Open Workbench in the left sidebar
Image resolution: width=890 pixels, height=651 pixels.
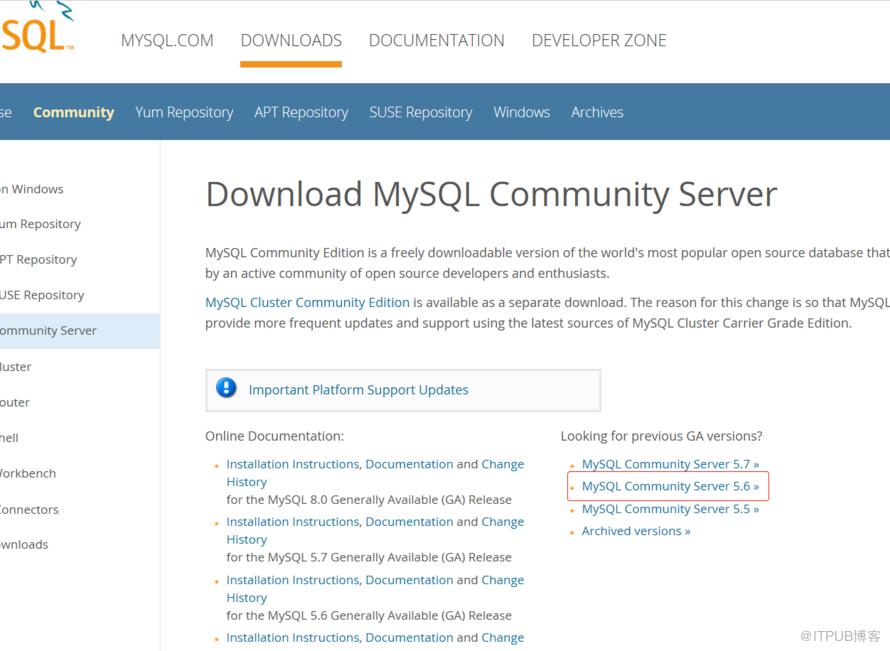click(28, 473)
